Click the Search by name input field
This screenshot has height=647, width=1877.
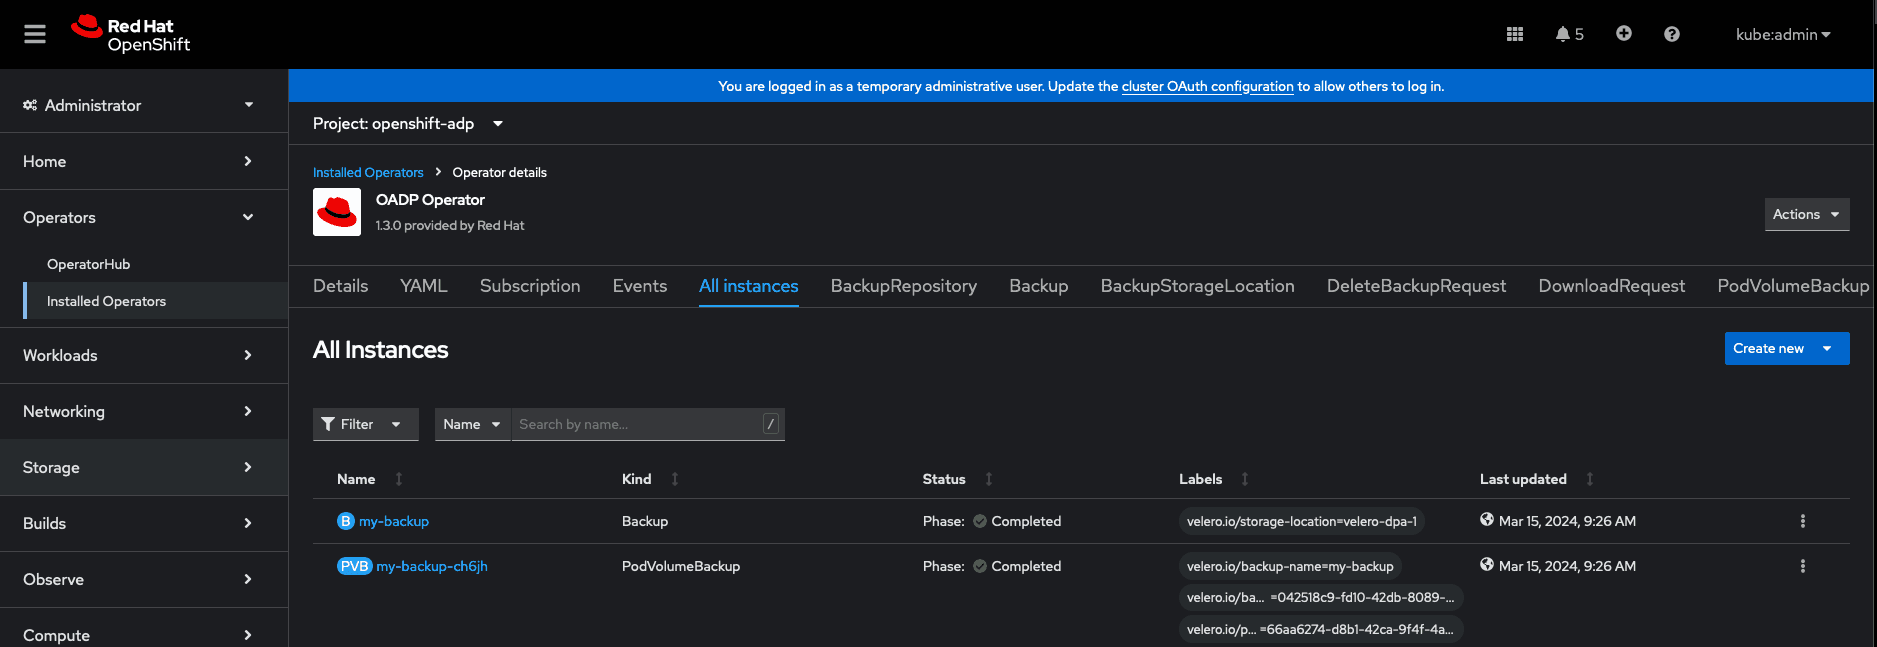(x=648, y=424)
